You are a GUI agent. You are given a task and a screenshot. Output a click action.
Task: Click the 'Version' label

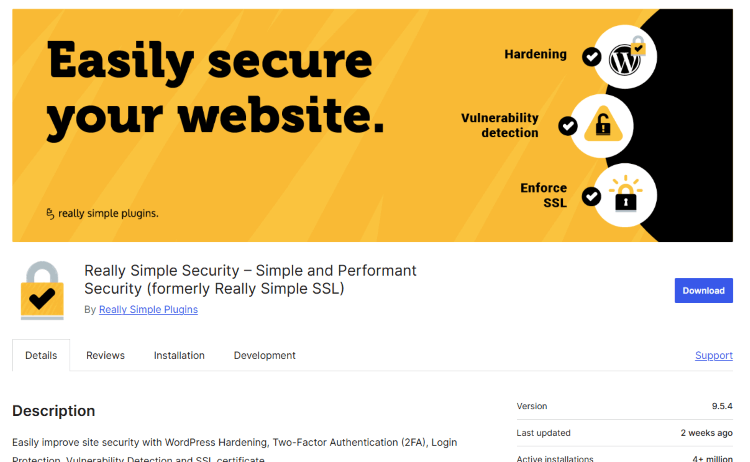[531, 406]
